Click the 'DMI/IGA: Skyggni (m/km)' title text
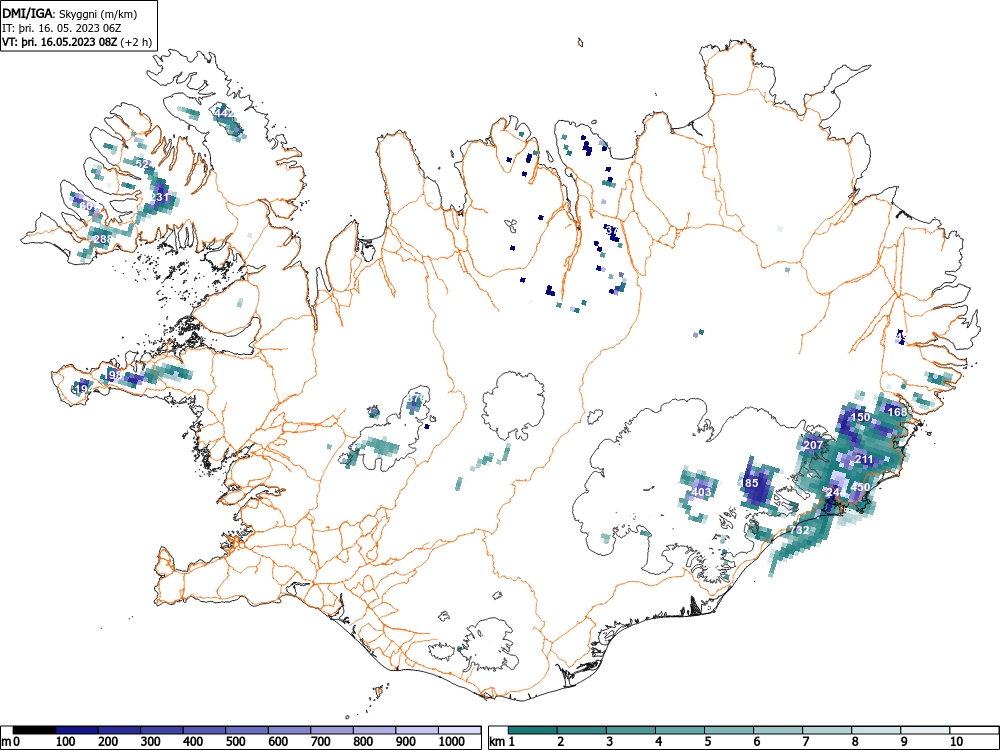This screenshot has width=1000, height=750. (x=70, y=13)
